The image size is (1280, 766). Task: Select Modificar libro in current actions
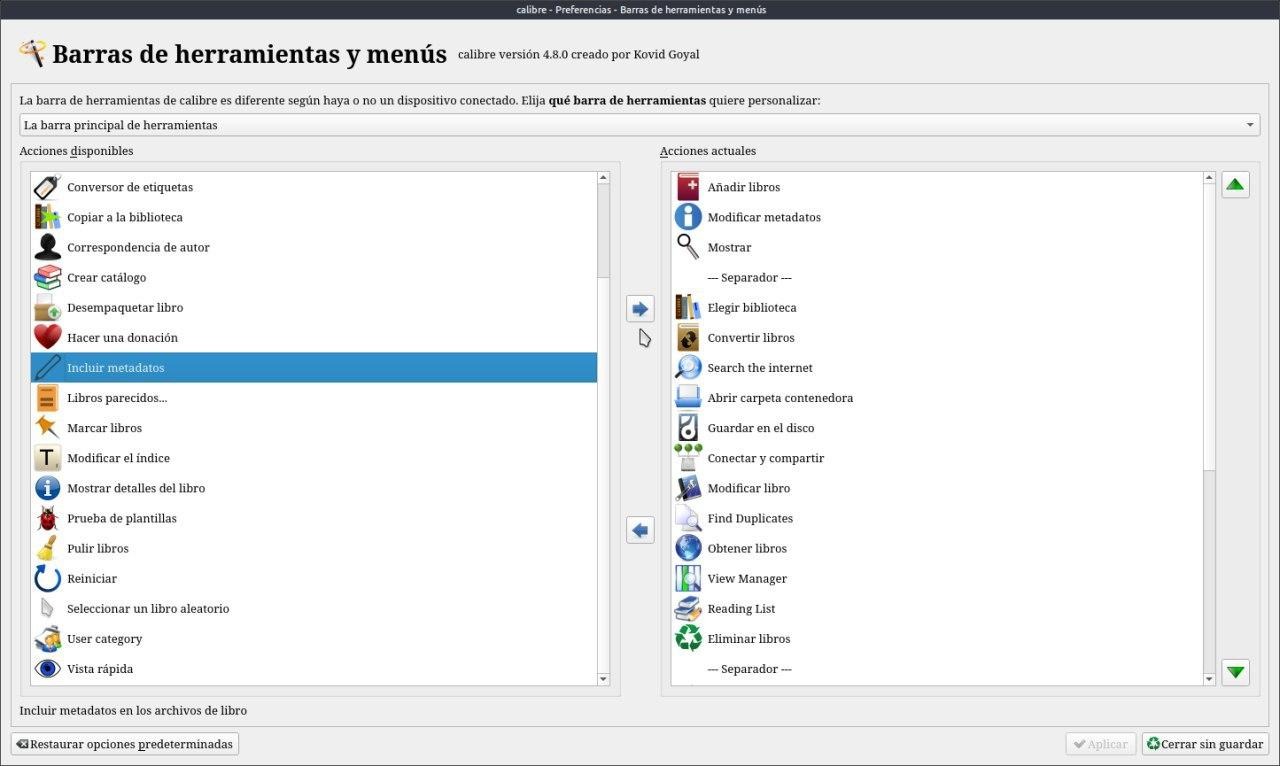tap(937, 488)
